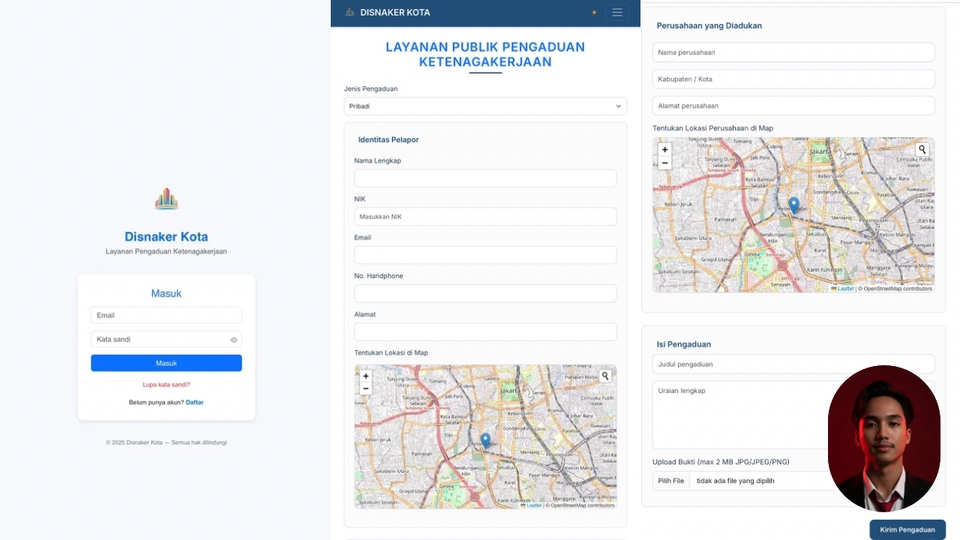The image size is (960, 540).
Task: Click the Disnaker Kota building logo on login panel
Action: click(166, 199)
